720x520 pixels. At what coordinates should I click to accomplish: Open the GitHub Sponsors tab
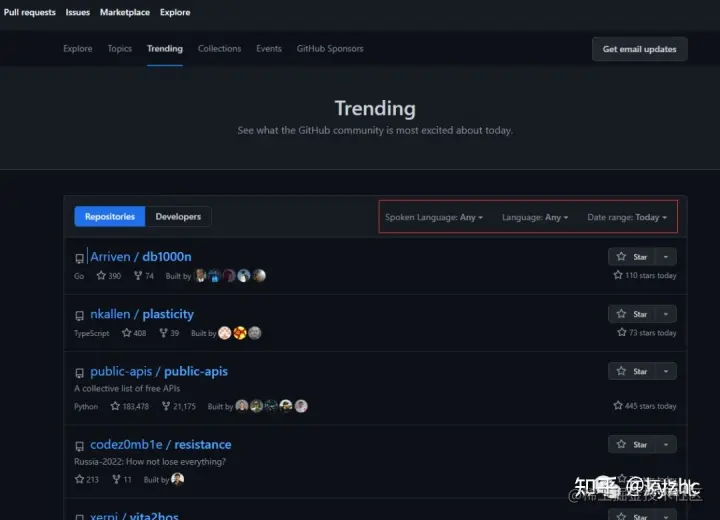tap(330, 49)
